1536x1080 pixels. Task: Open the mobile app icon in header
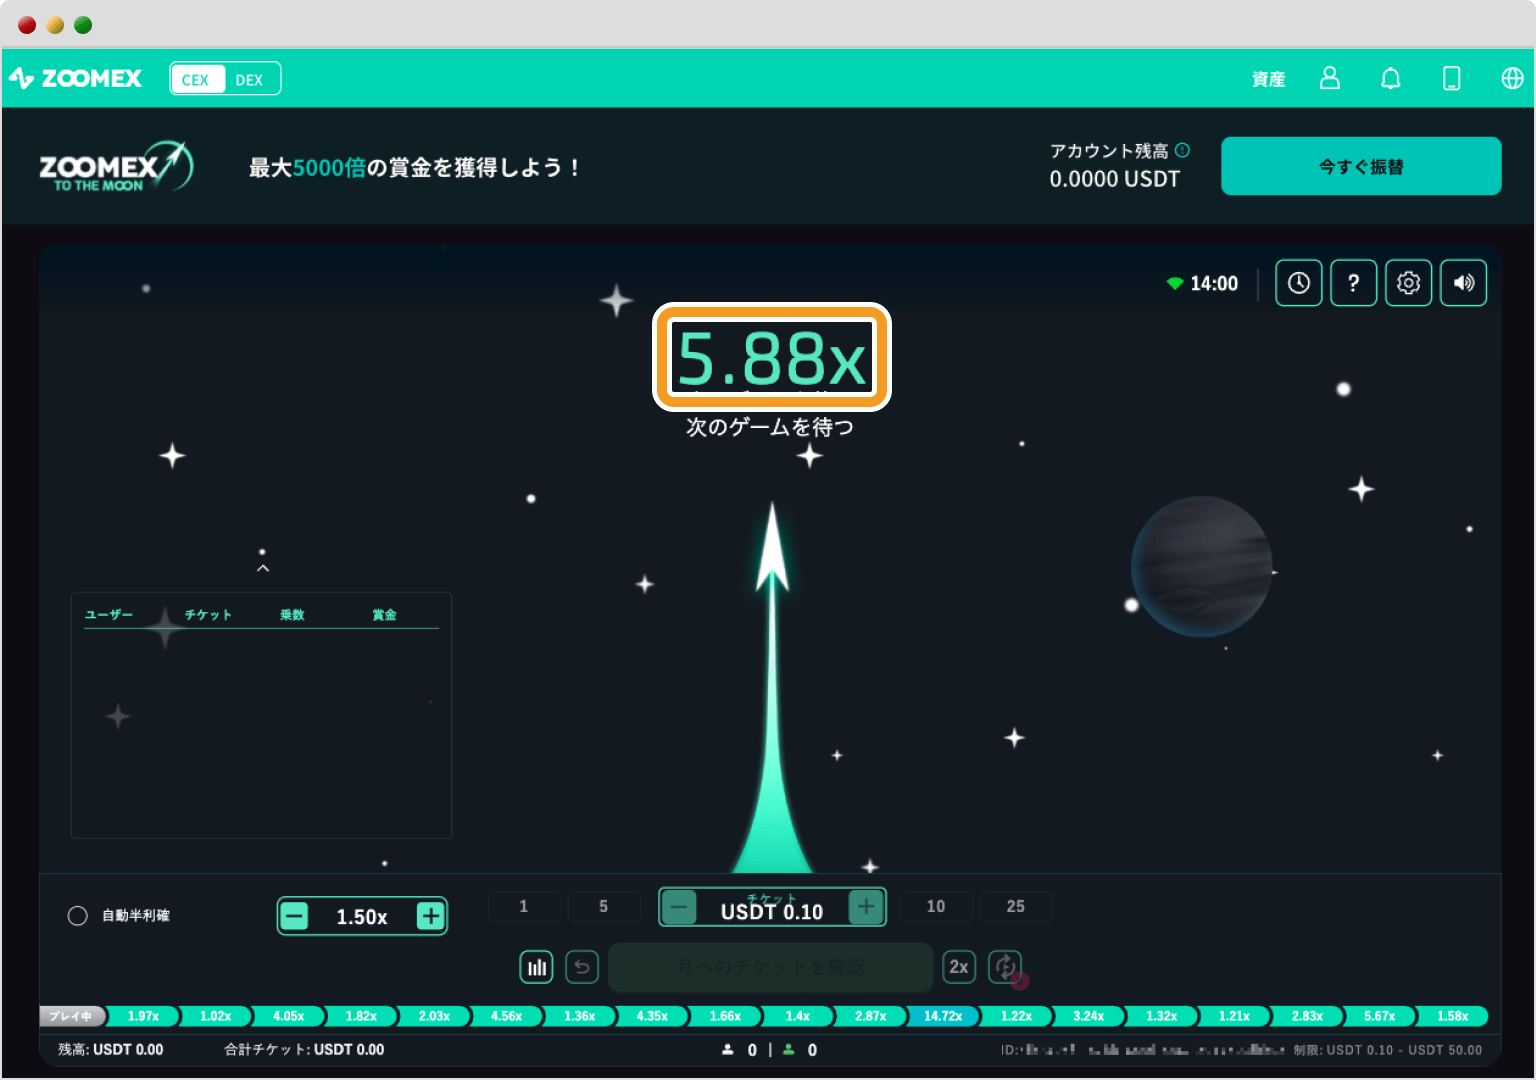(1452, 78)
